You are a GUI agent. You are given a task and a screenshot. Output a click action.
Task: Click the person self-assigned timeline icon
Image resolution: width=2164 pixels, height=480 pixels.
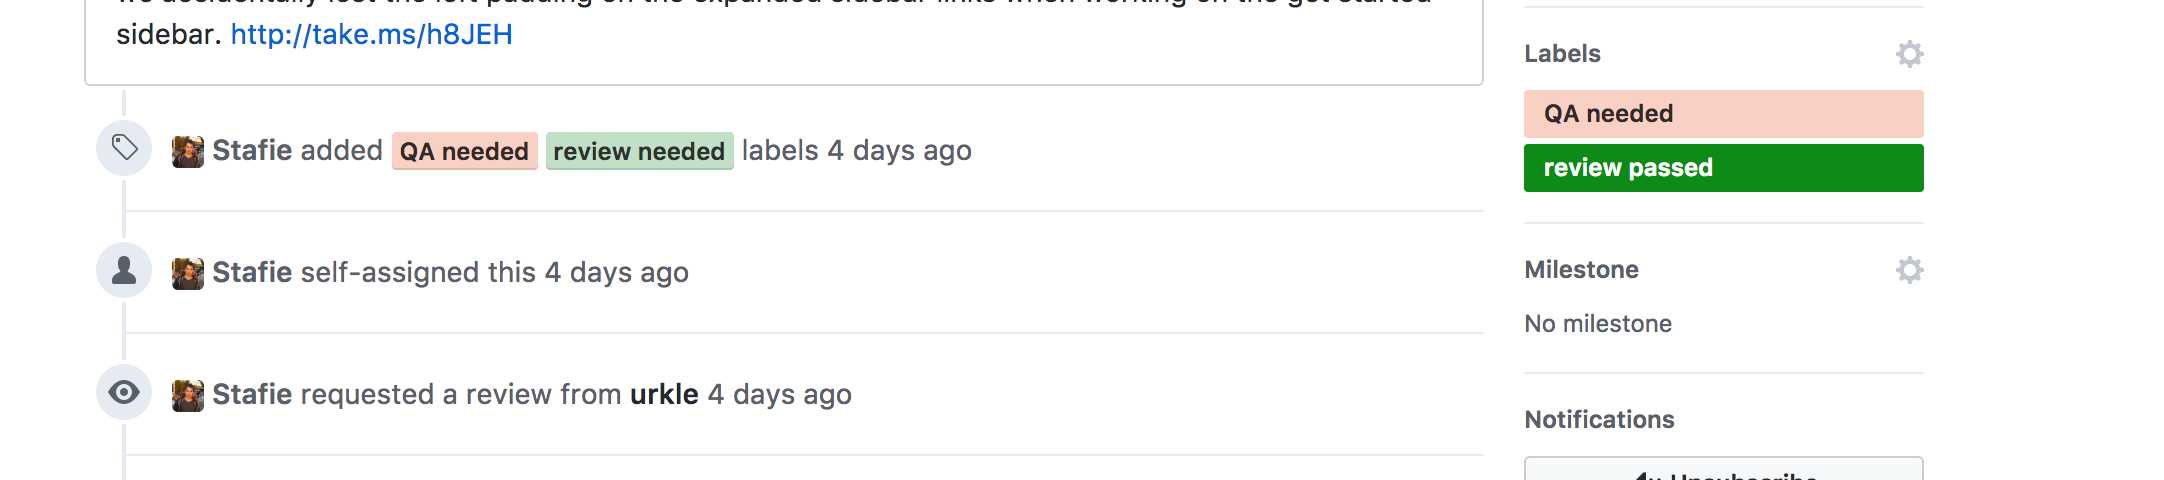(124, 270)
